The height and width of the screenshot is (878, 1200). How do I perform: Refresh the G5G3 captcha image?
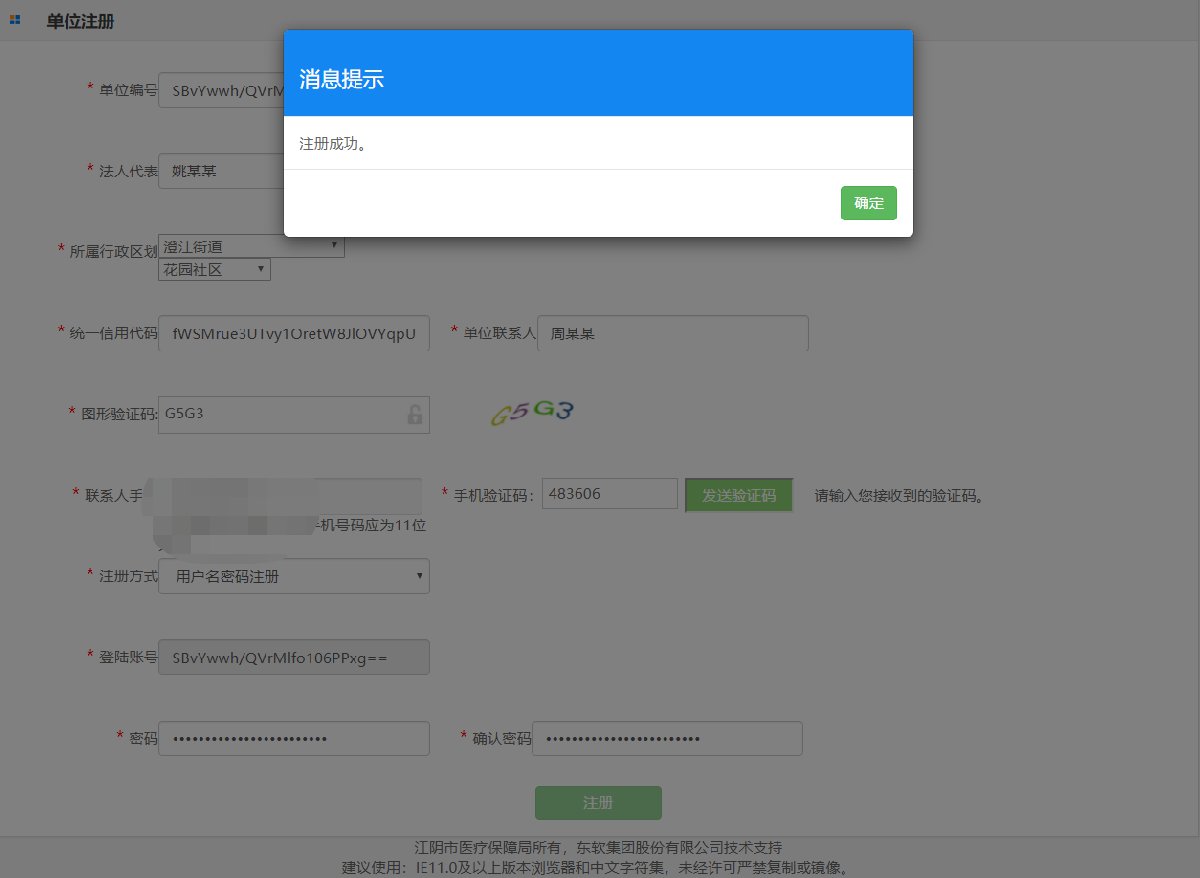(531, 412)
